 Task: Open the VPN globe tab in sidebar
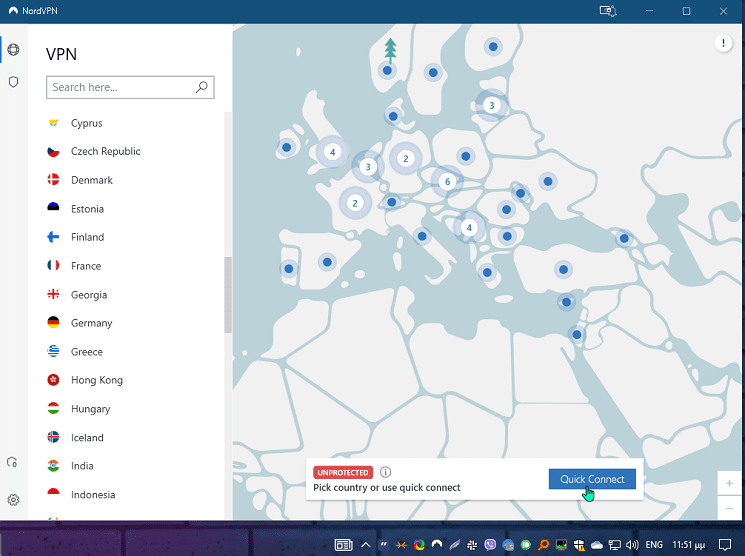(13, 49)
